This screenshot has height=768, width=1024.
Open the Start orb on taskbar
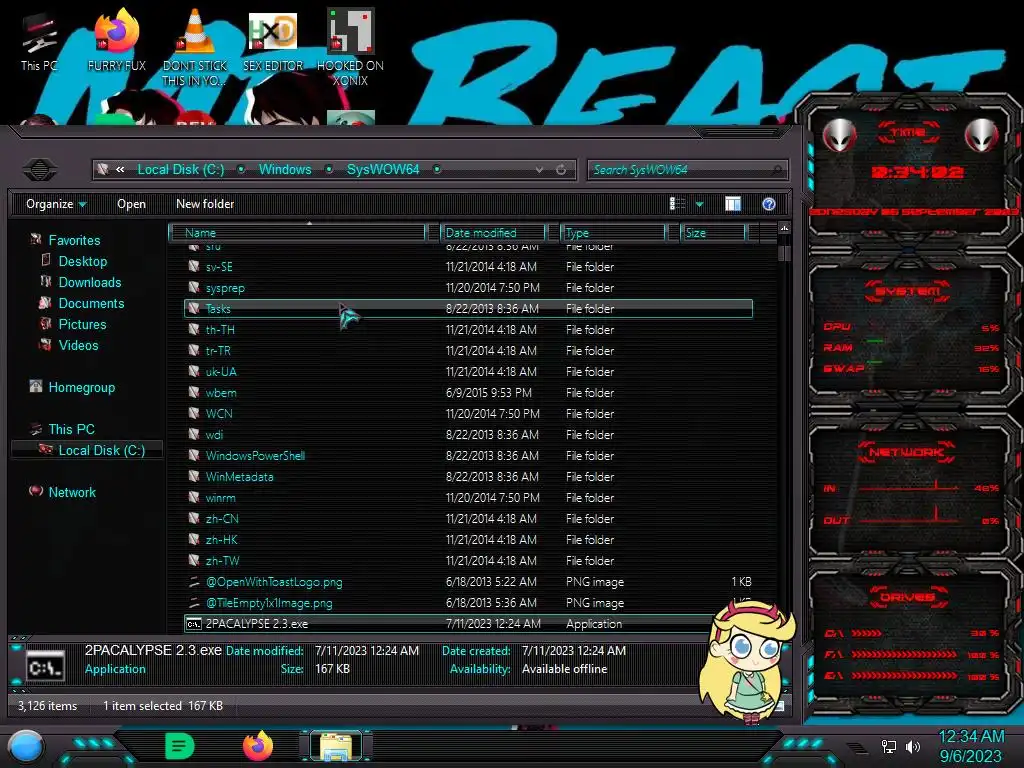[26, 746]
